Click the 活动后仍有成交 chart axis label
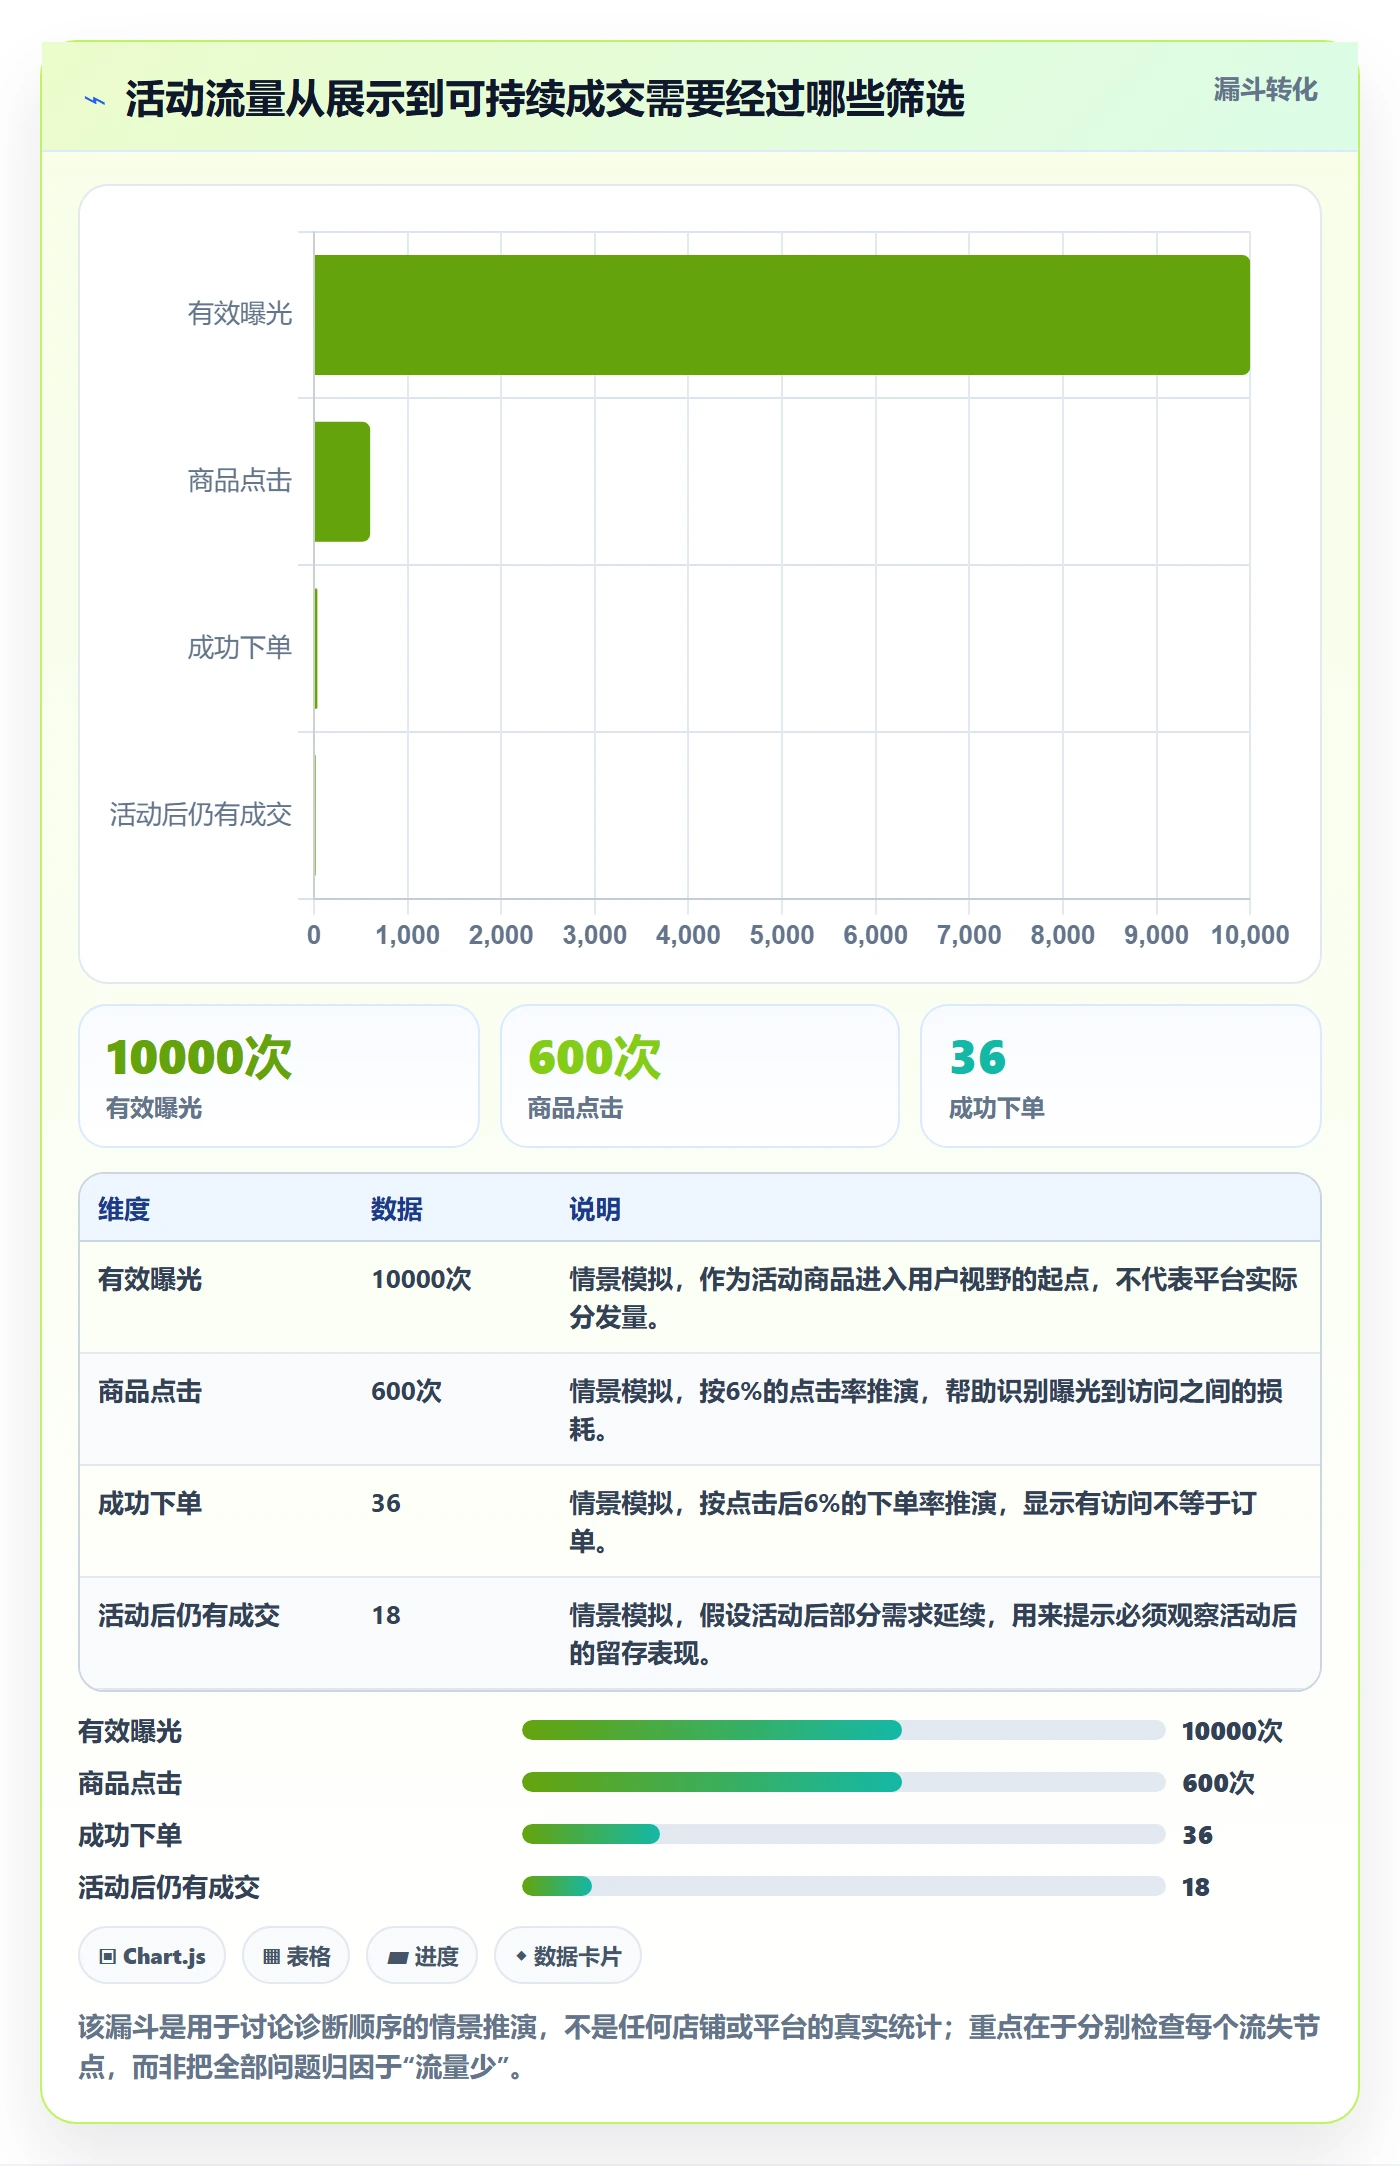Screen dimensions: 1400x2166 (201, 815)
